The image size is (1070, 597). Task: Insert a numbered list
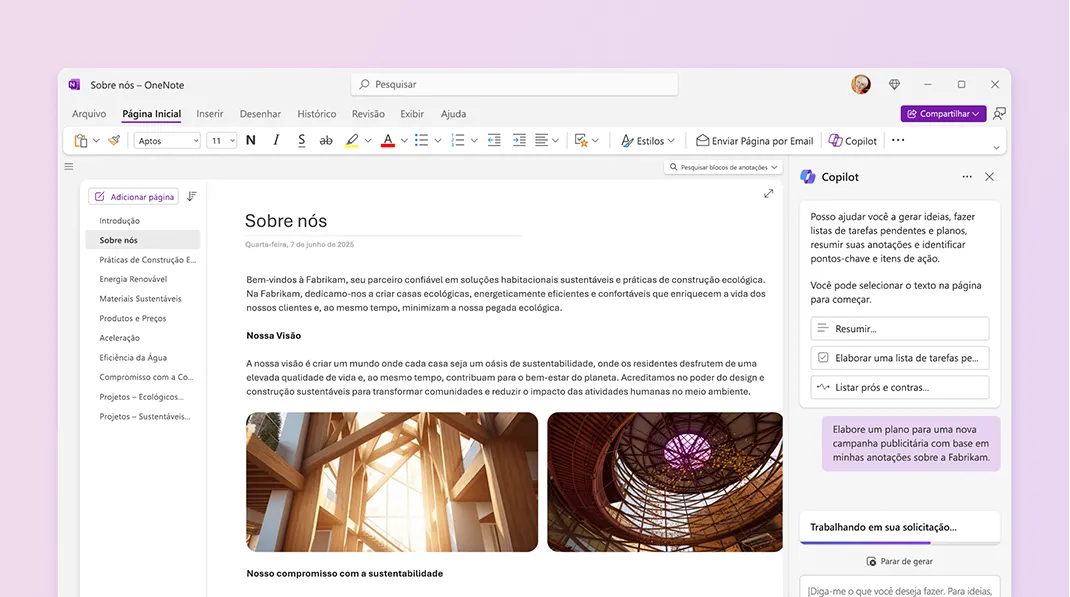tap(458, 141)
